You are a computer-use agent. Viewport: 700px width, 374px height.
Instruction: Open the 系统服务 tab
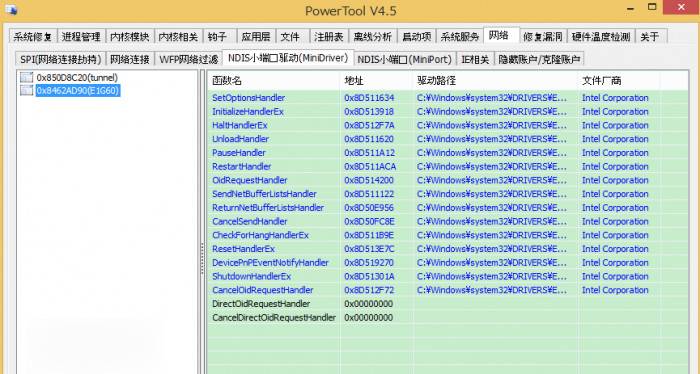point(460,37)
